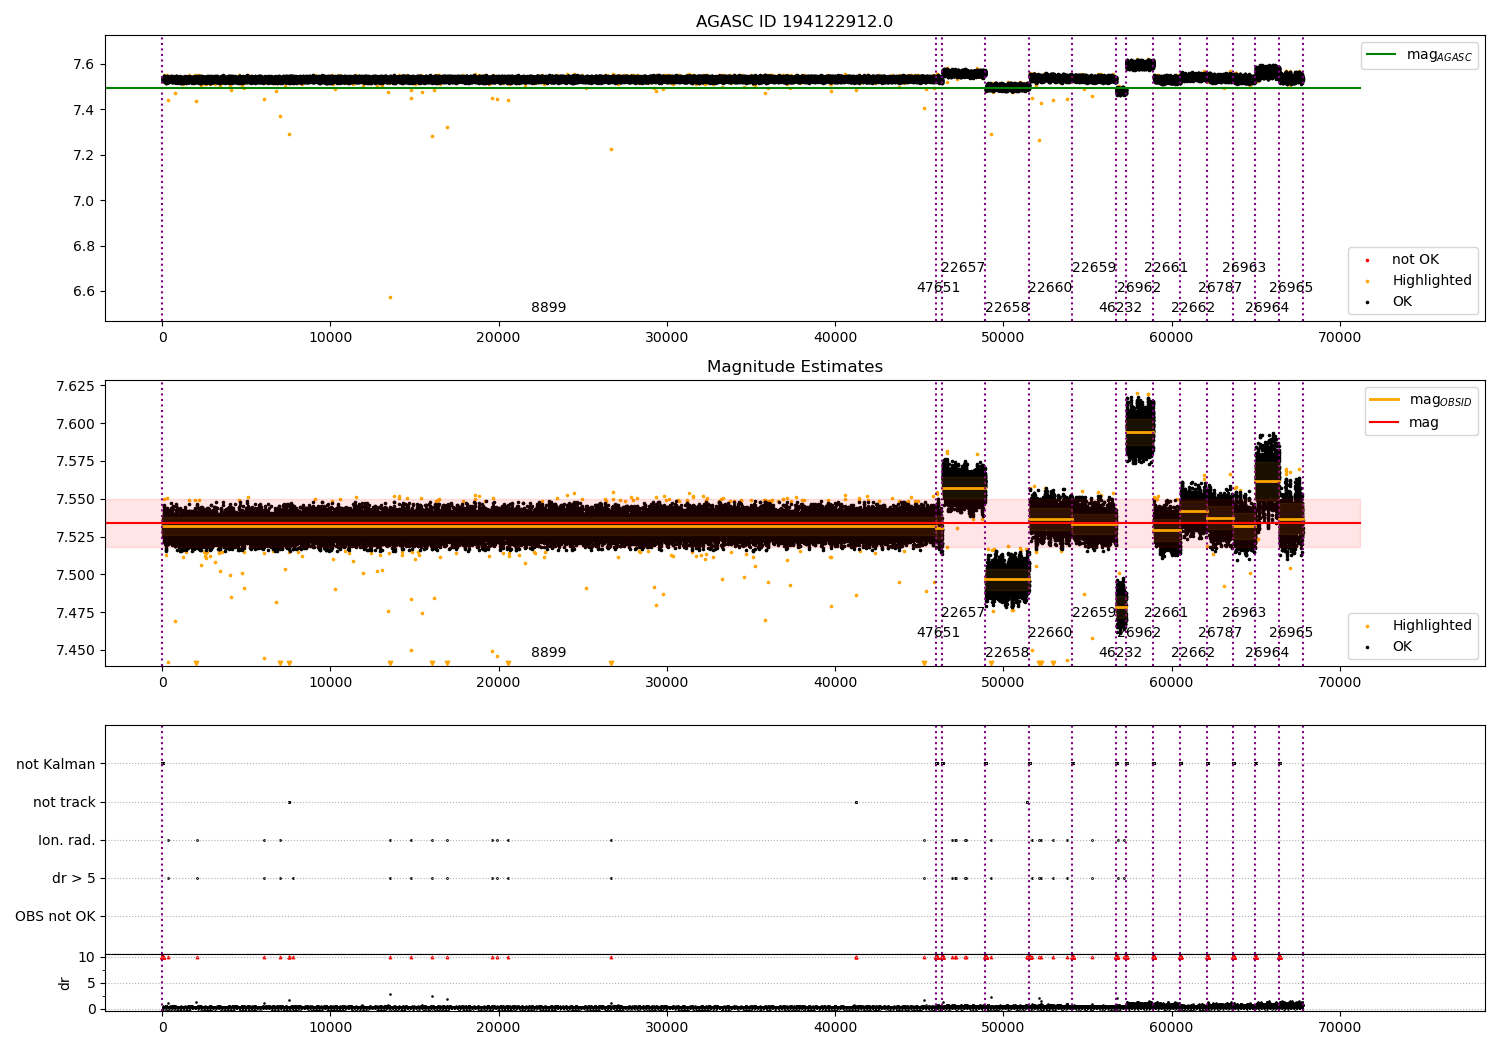Click the orange line sample beside mag OBSID

1384,400
